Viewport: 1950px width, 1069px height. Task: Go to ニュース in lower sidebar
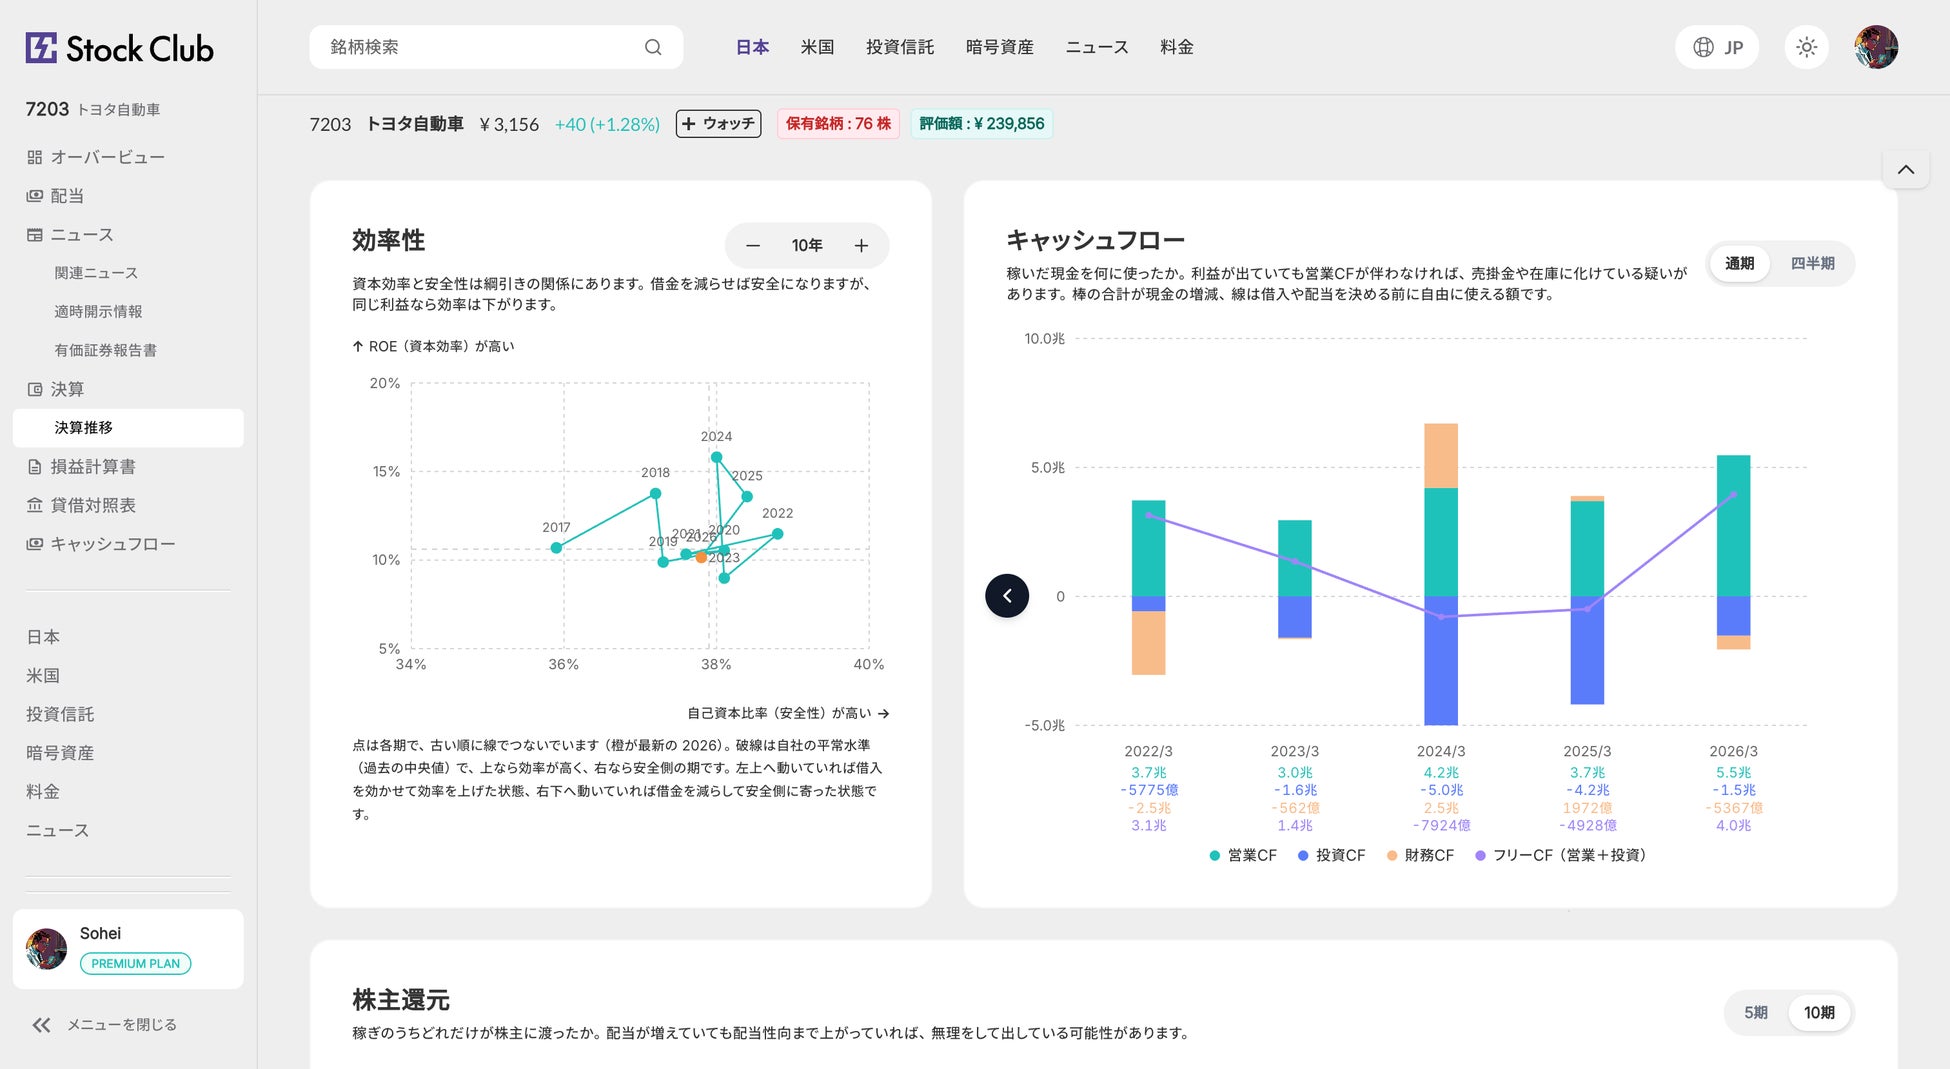58,831
